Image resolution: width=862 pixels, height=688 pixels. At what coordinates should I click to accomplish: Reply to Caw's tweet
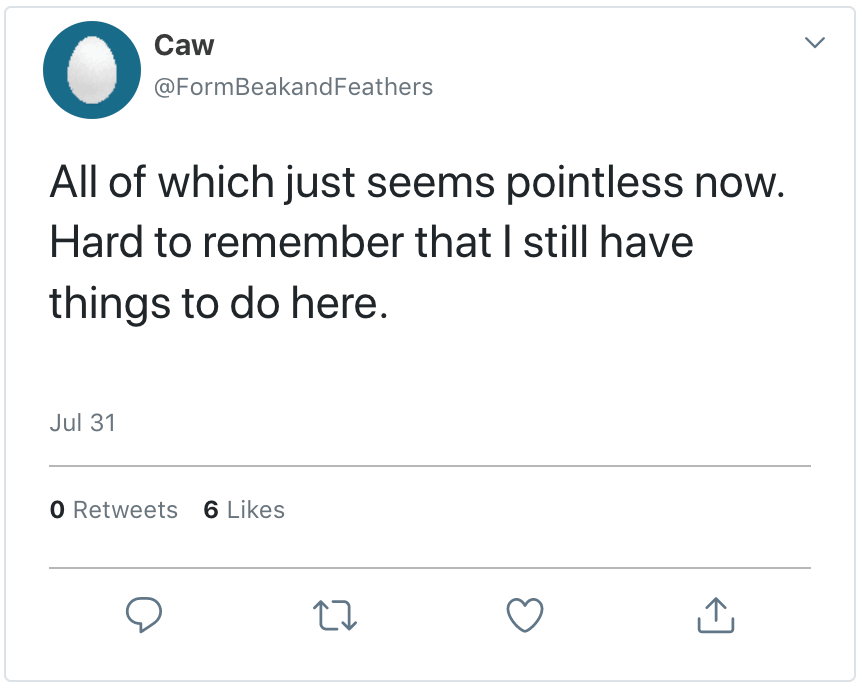click(144, 616)
